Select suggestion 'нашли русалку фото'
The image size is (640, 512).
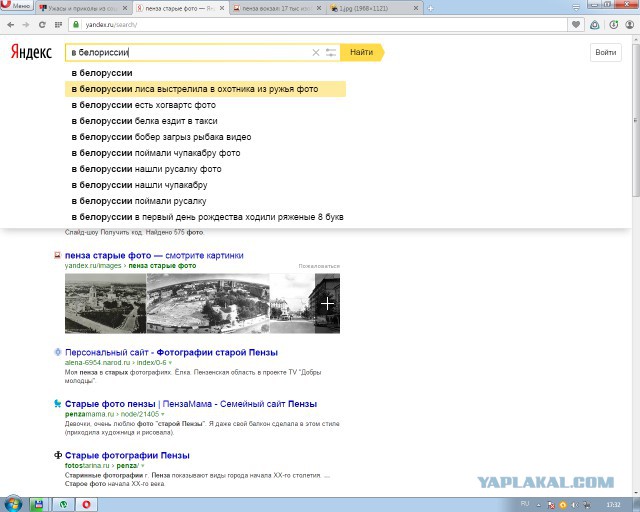coord(205,169)
